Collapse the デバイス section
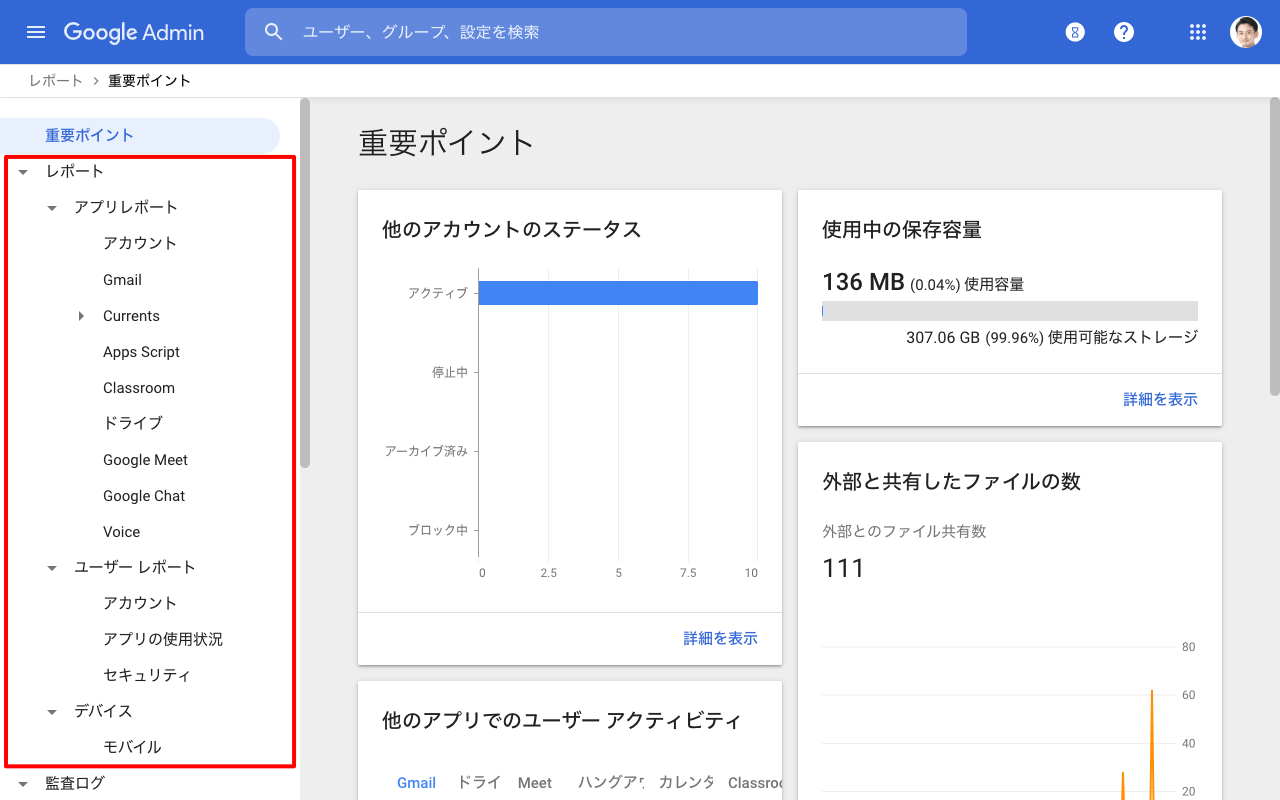The width and height of the screenshot is (1280, 800). 52,712
